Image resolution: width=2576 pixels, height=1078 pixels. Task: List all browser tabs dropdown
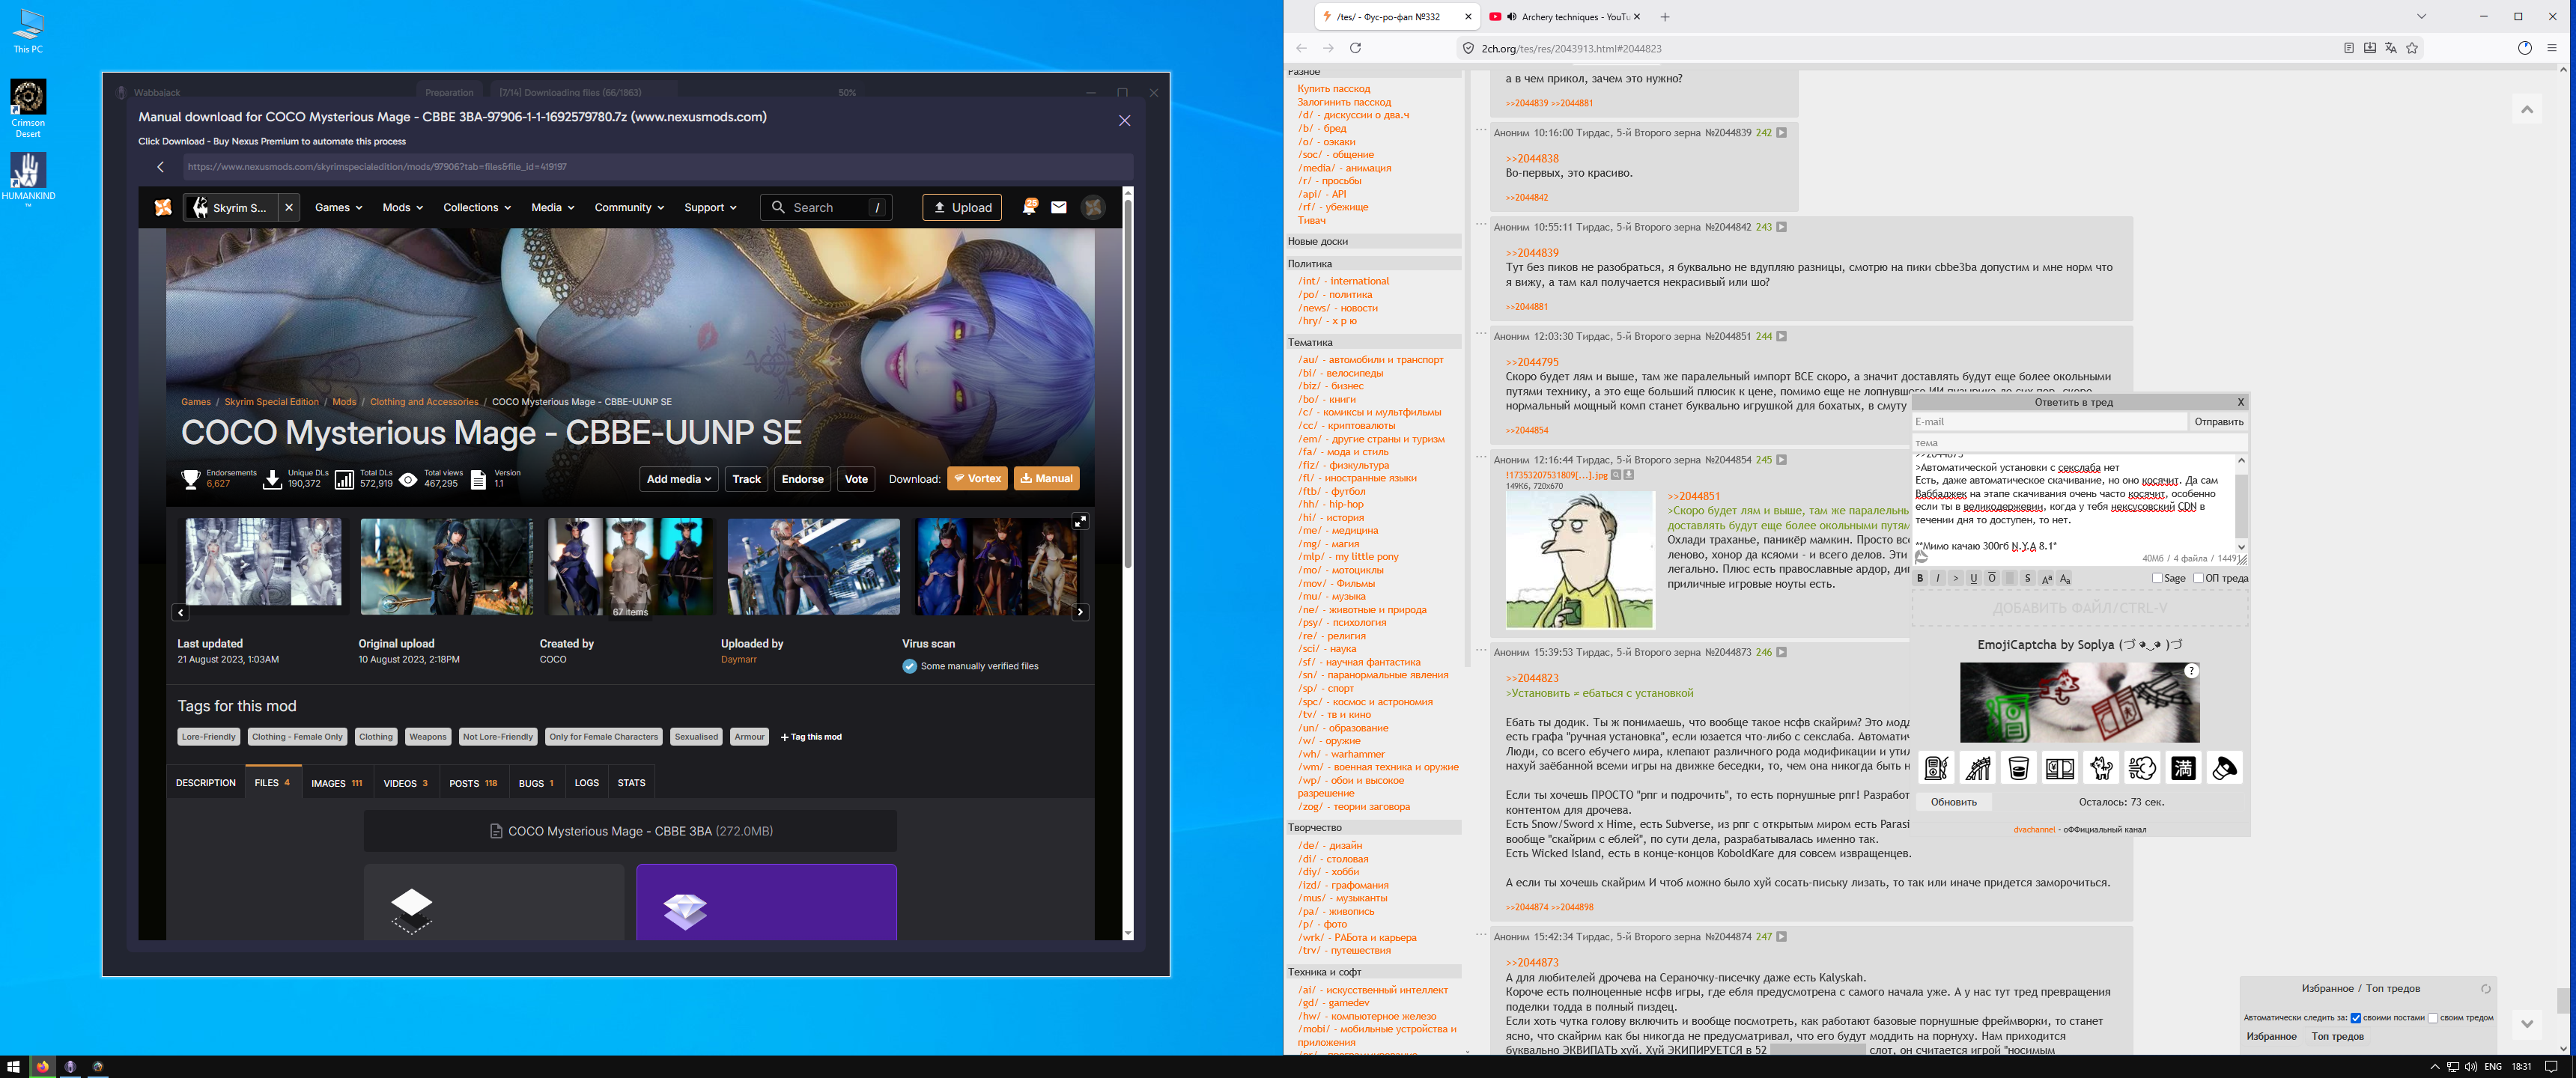tap(2421, 17)
